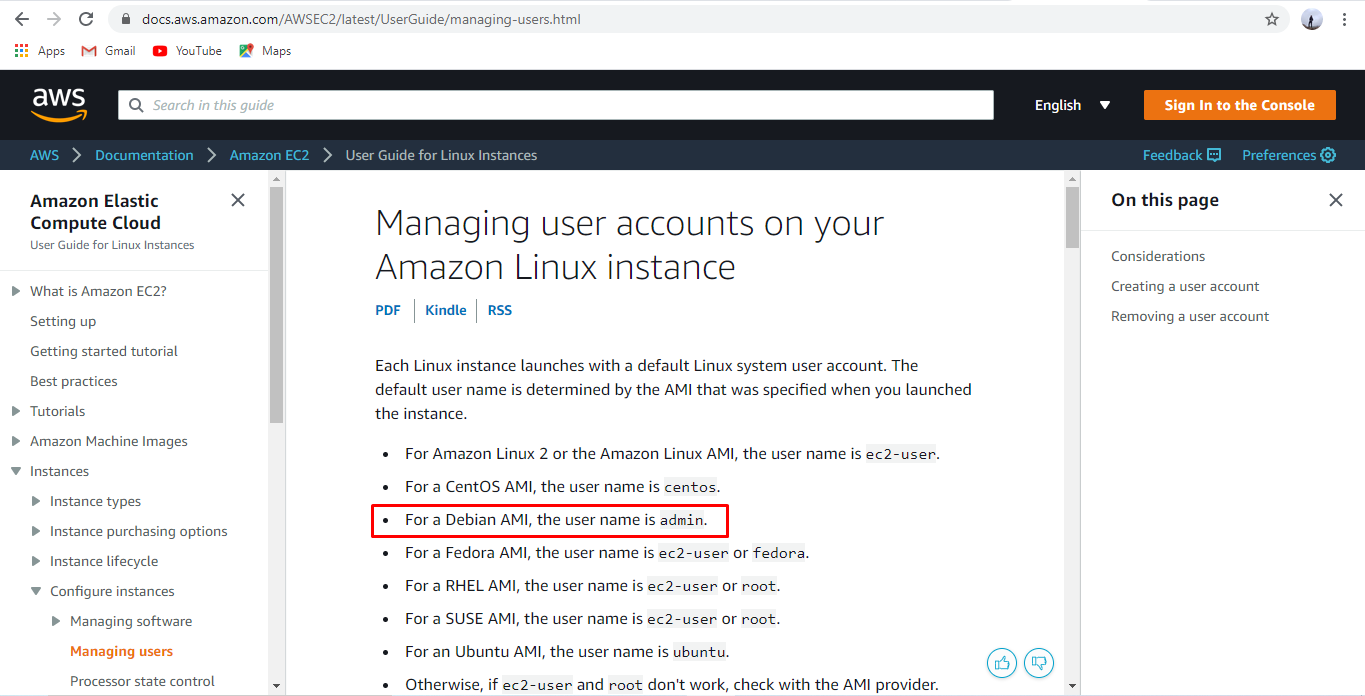
Task: Open the Apps grid bookmark
Action: click(x=40, y=51)
